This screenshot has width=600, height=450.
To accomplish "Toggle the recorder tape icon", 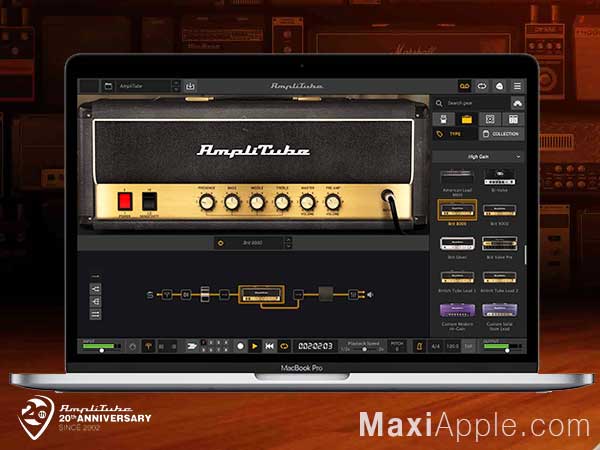I will [x=465, y=86].
